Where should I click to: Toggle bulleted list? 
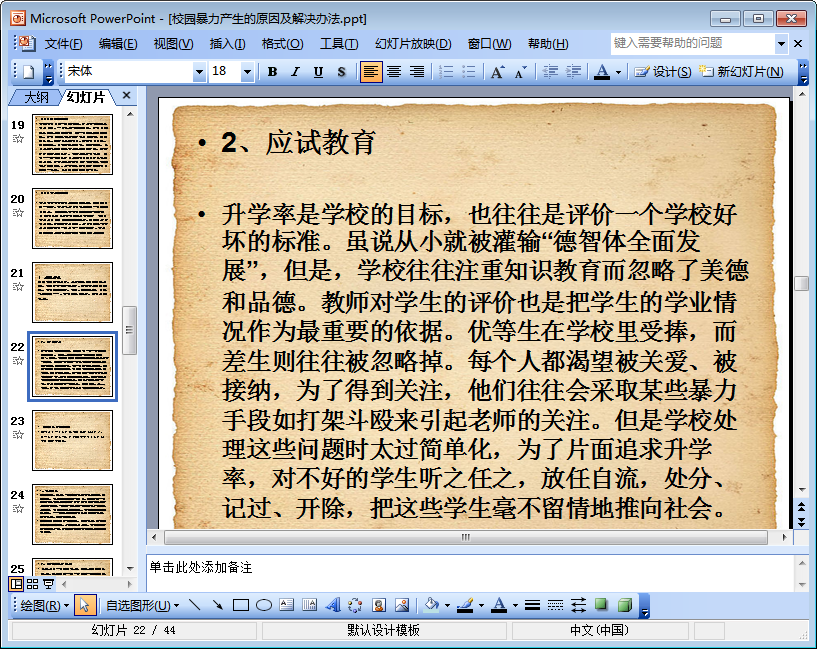point(468,72)
